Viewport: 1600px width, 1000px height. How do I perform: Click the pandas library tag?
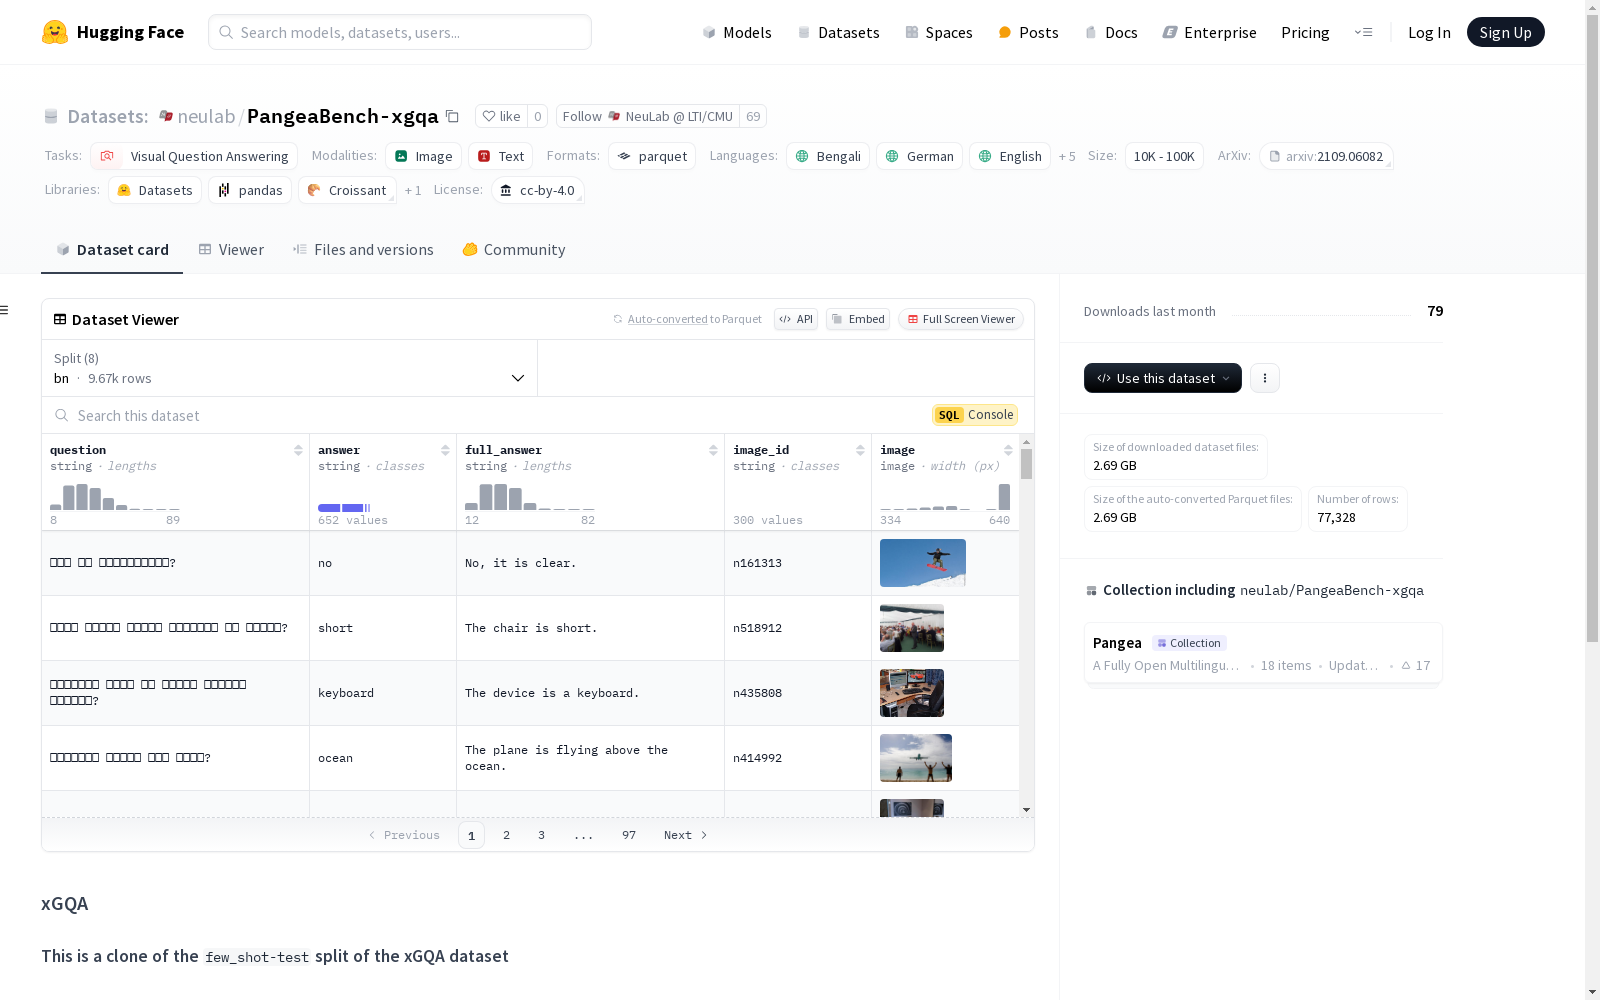[250, 190]
